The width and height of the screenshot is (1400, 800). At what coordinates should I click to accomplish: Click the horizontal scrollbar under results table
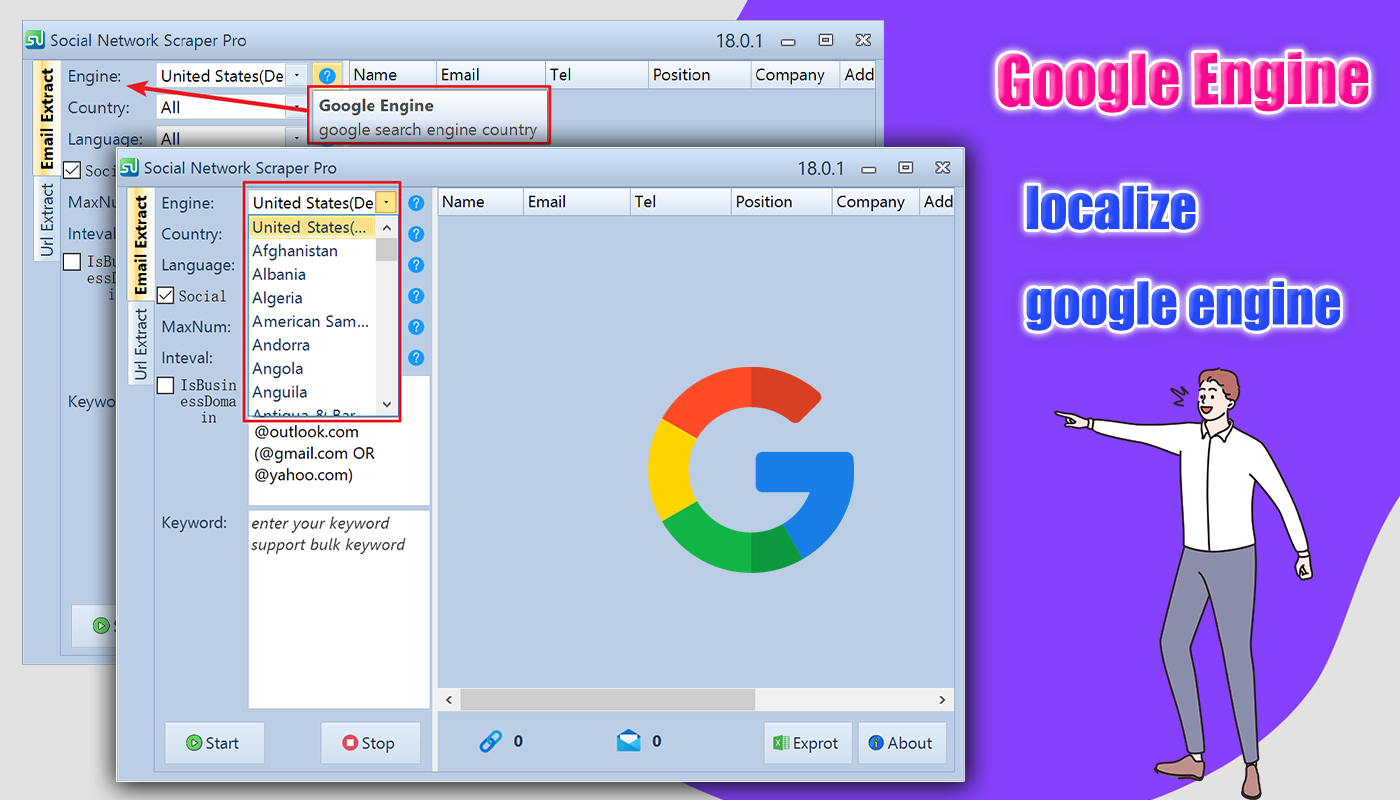(x=696, y=700)
